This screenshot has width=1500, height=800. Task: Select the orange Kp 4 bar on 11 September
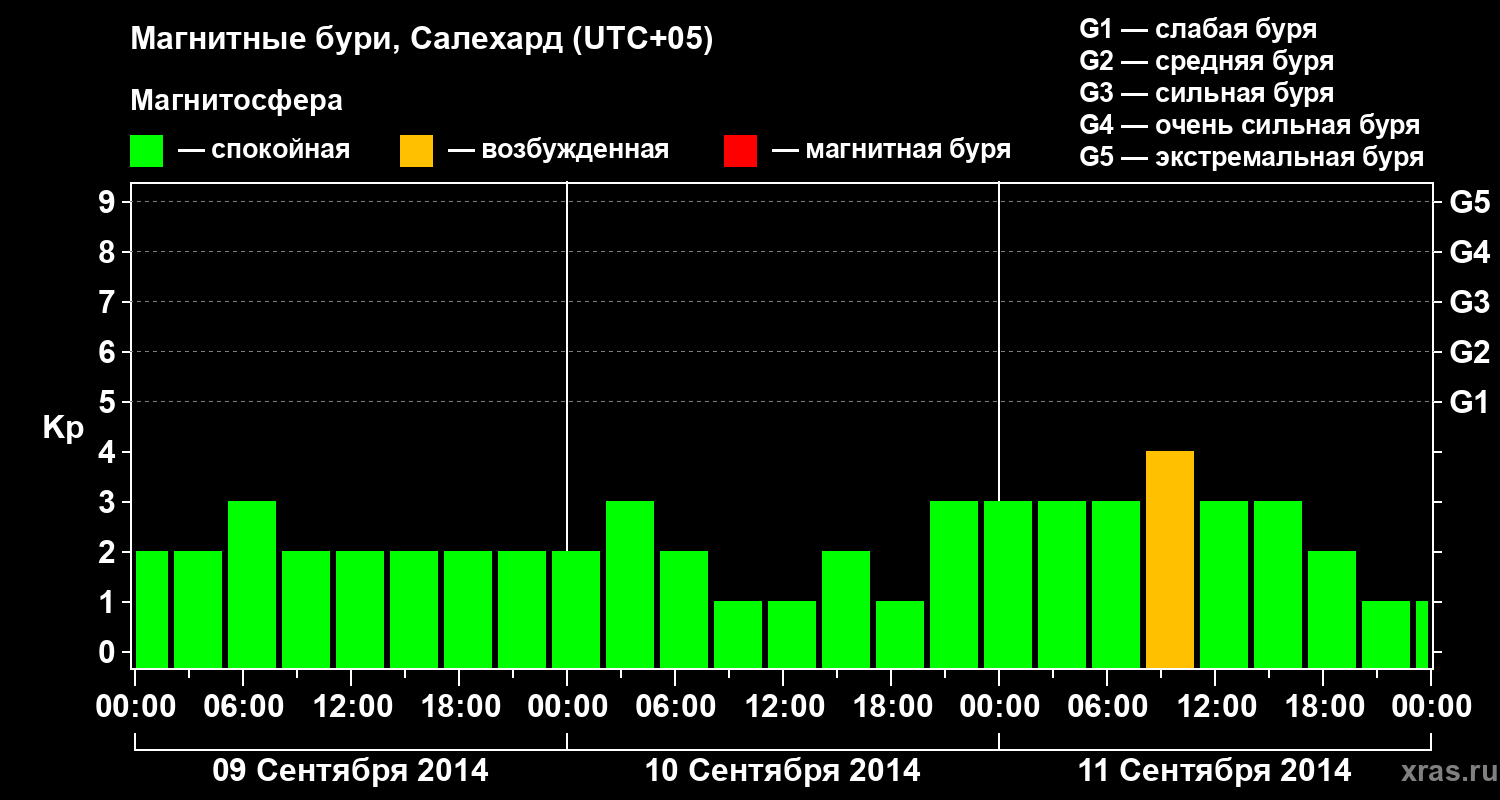tap(1170, 560)
